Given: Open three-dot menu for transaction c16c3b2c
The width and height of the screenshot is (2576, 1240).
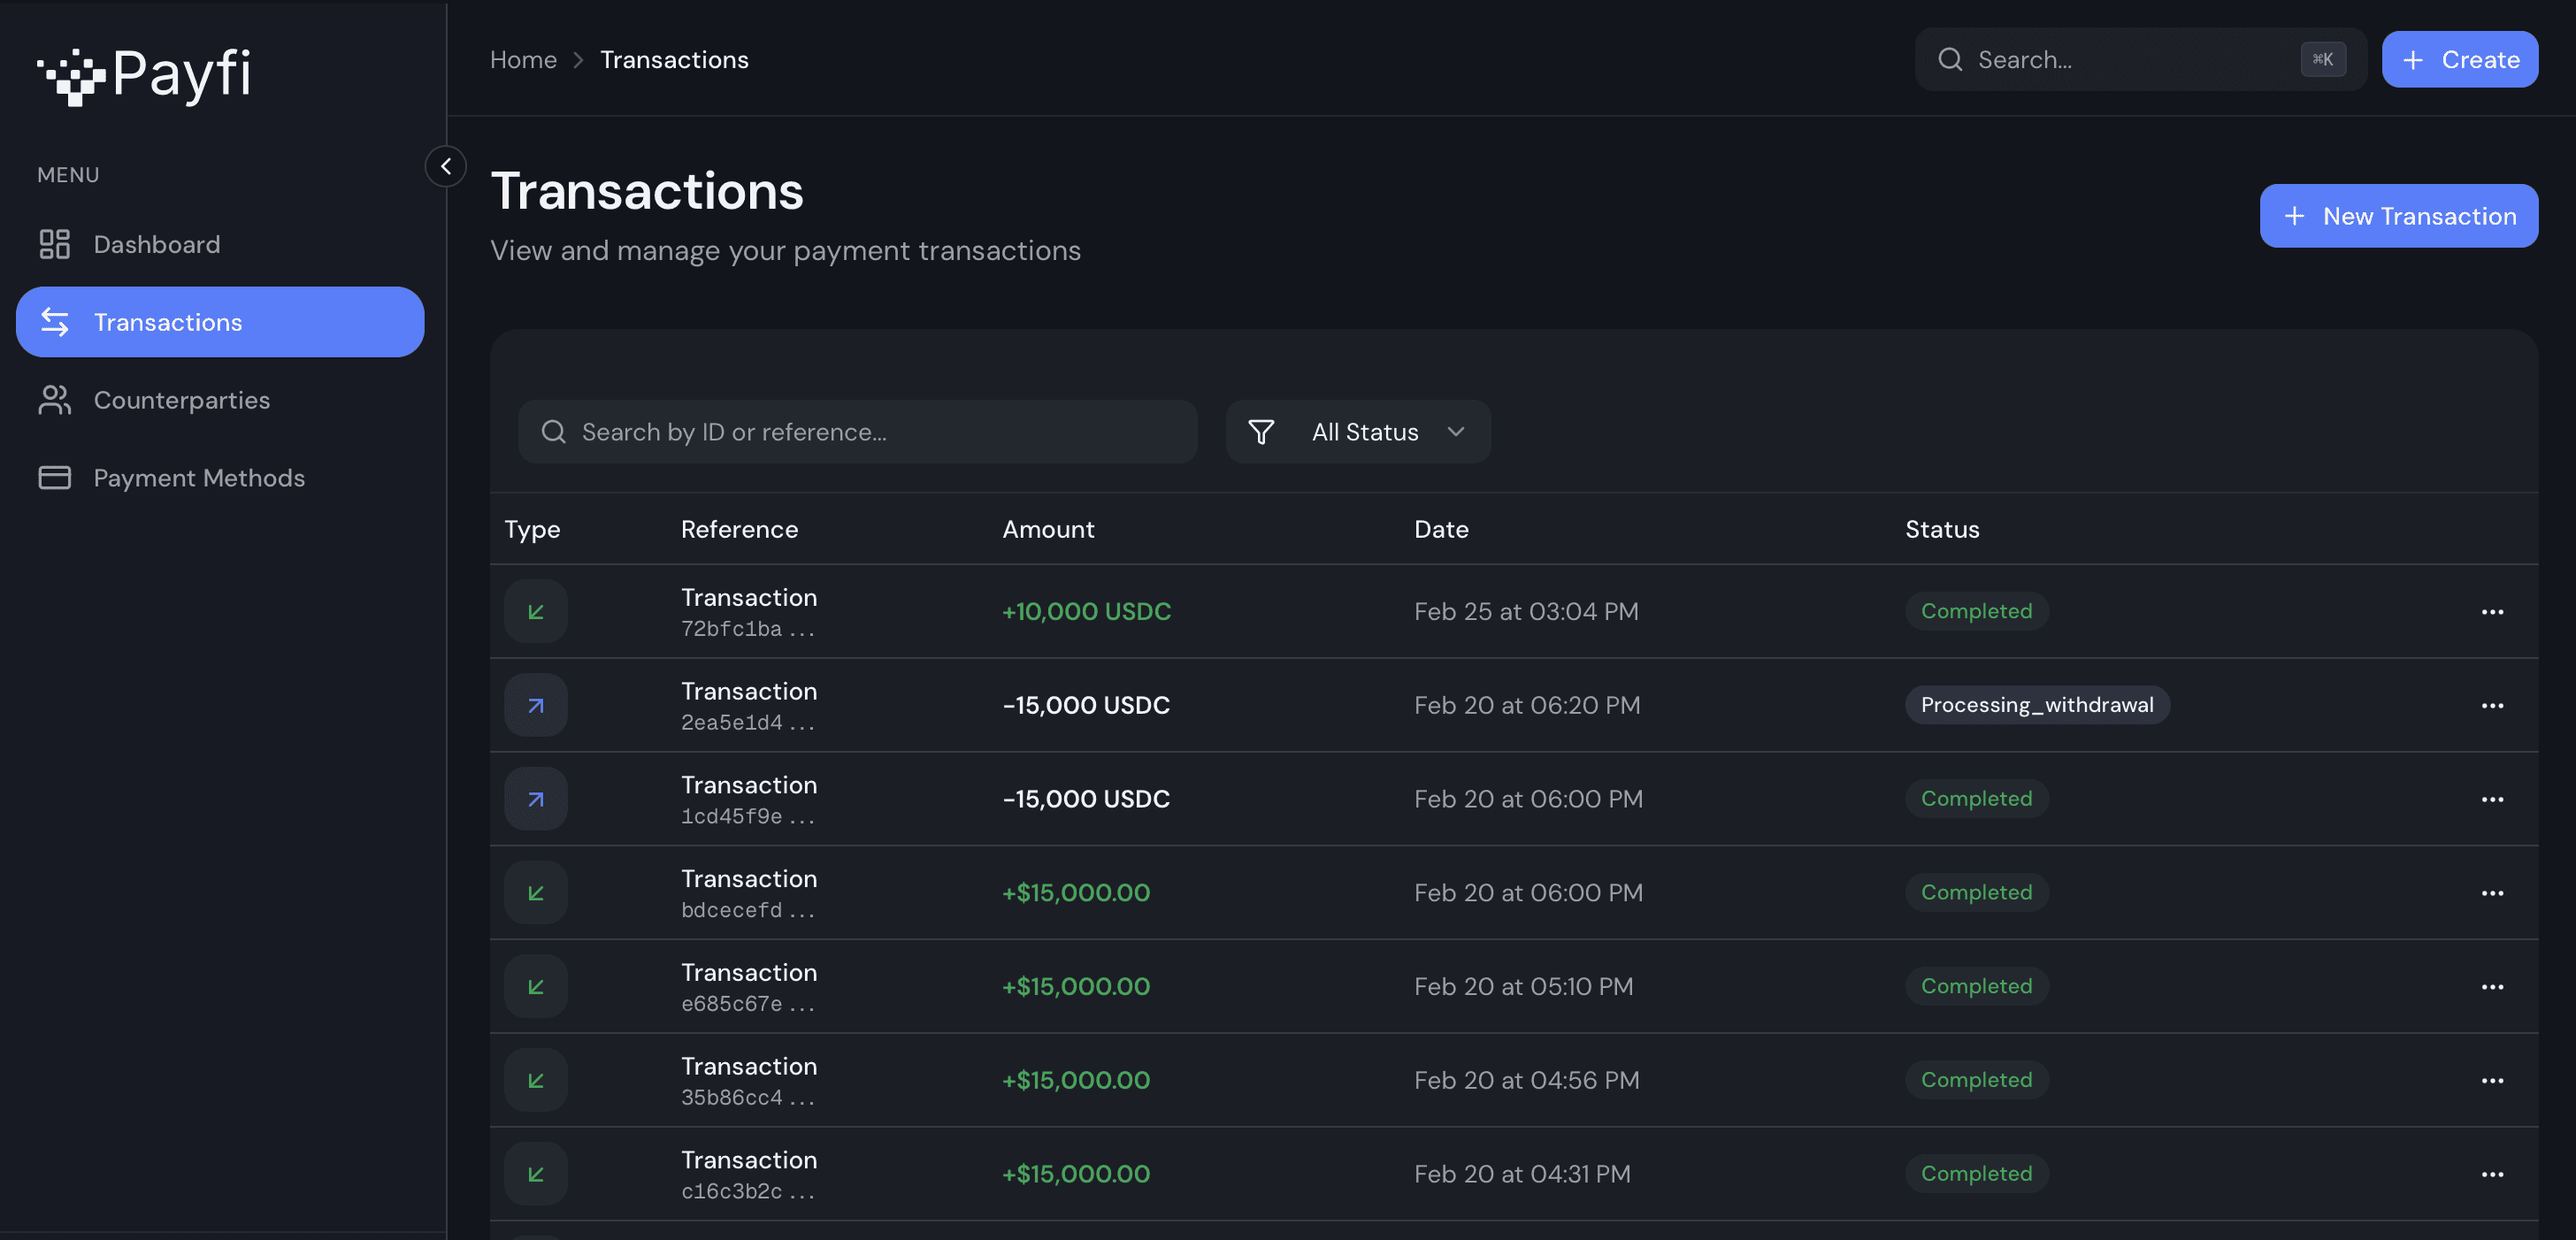Looking at the screenshot, I should (2491, 1174).
